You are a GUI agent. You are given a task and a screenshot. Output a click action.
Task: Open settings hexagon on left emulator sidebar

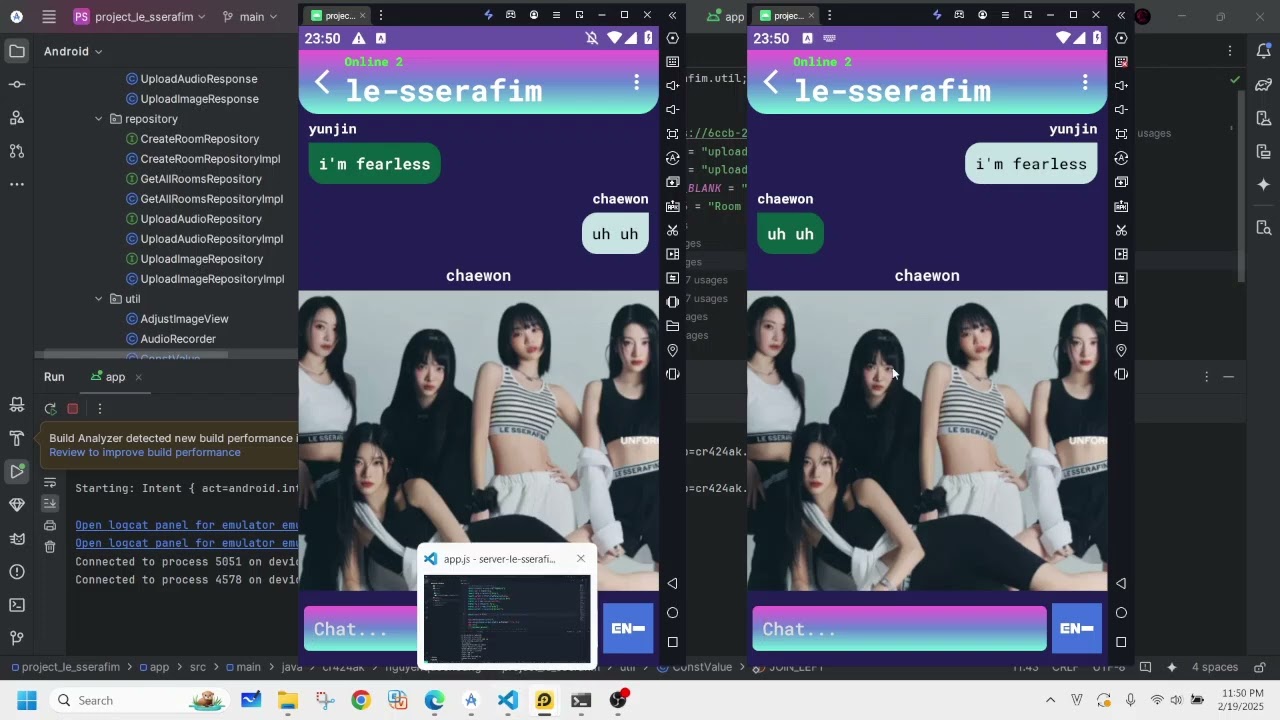(x=672, y=38)
